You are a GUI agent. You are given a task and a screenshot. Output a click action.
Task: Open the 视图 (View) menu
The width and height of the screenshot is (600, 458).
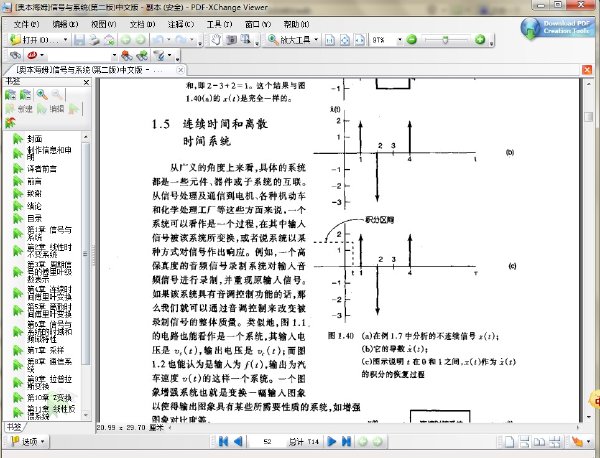tap(103, 24)
